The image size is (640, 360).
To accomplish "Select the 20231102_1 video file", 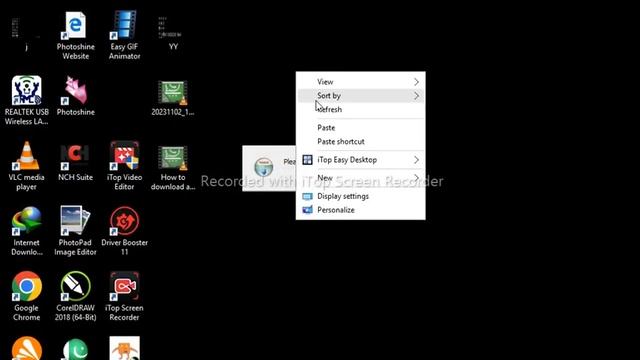I will tap(173, 98).
